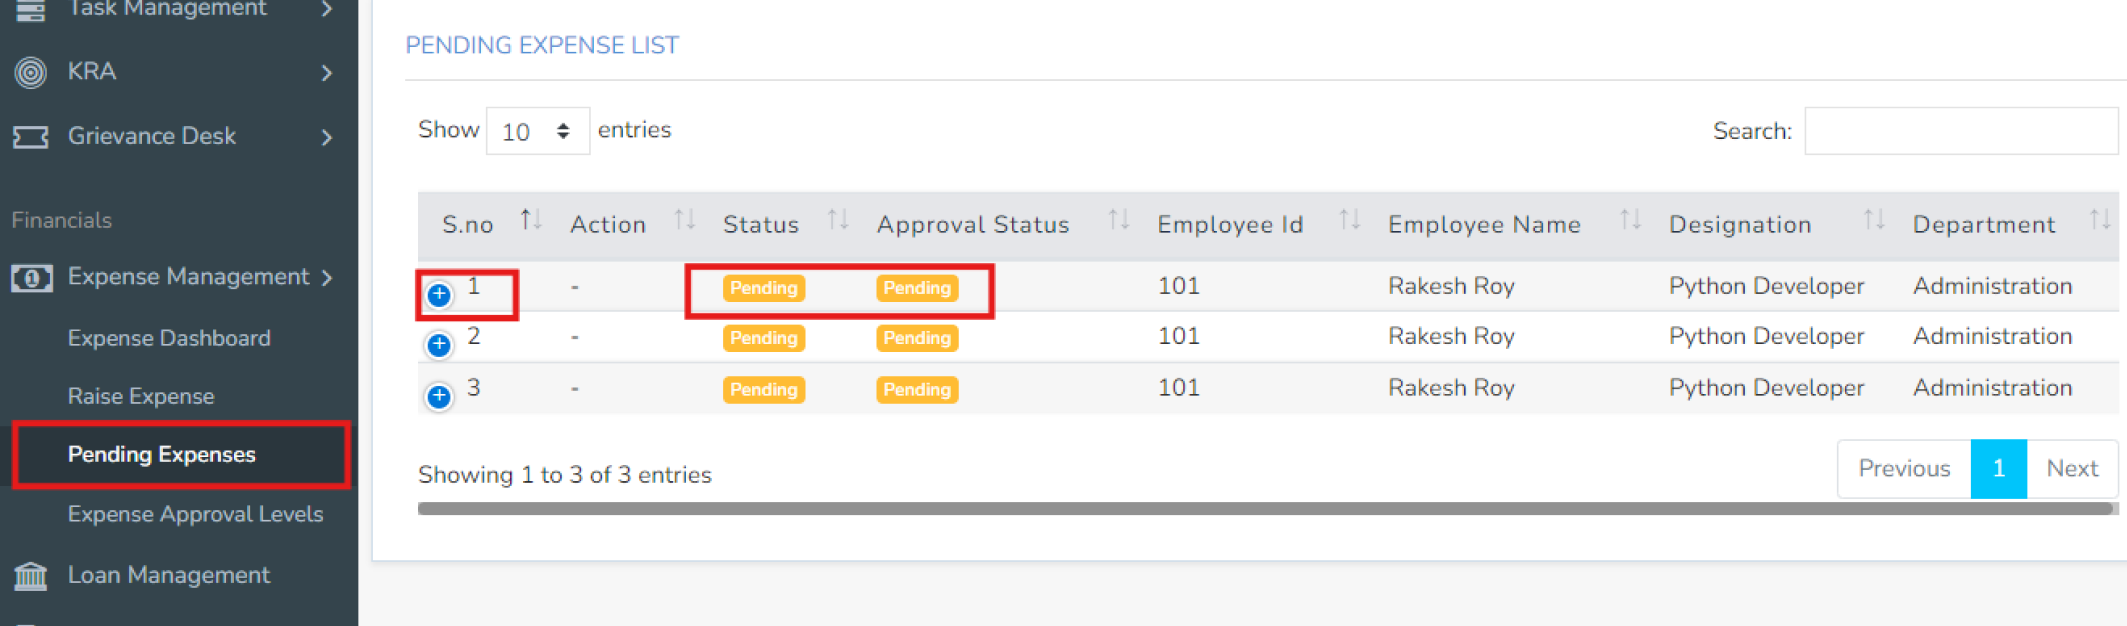
Task: Click inside the Search input field
Action: click(x=1960, y=131)
